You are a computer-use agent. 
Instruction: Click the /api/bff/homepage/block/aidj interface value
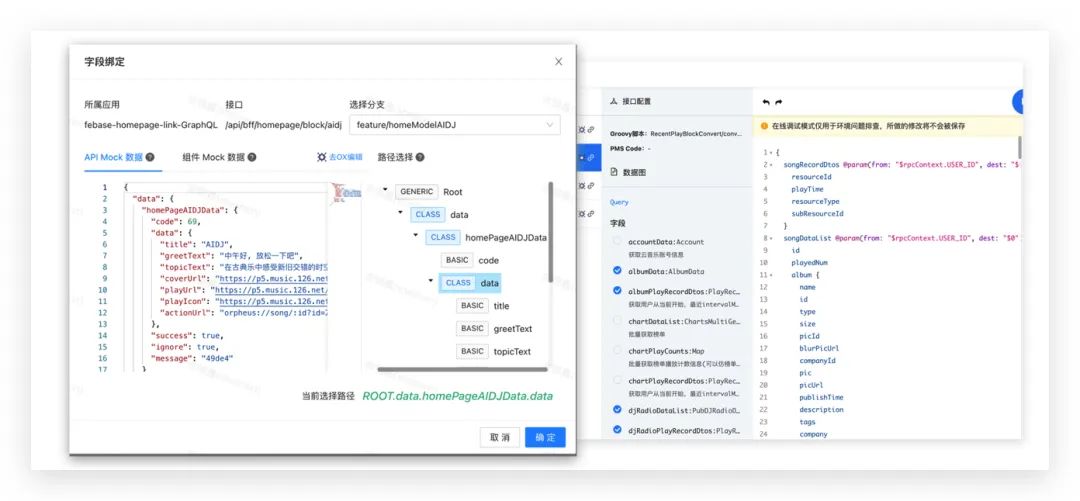click(283, 125)
